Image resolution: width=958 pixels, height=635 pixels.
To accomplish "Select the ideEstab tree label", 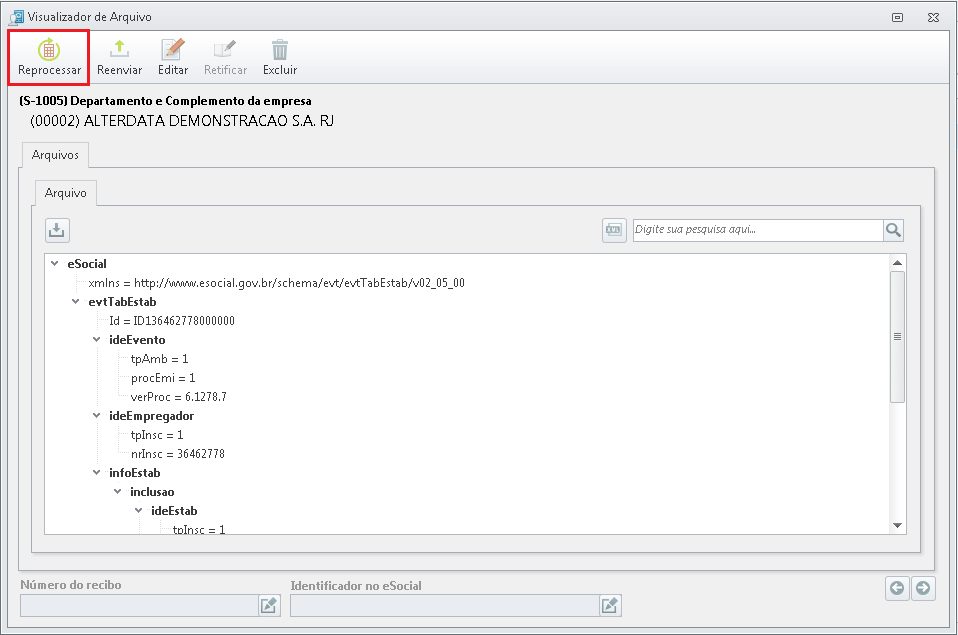I will (174, 510).
